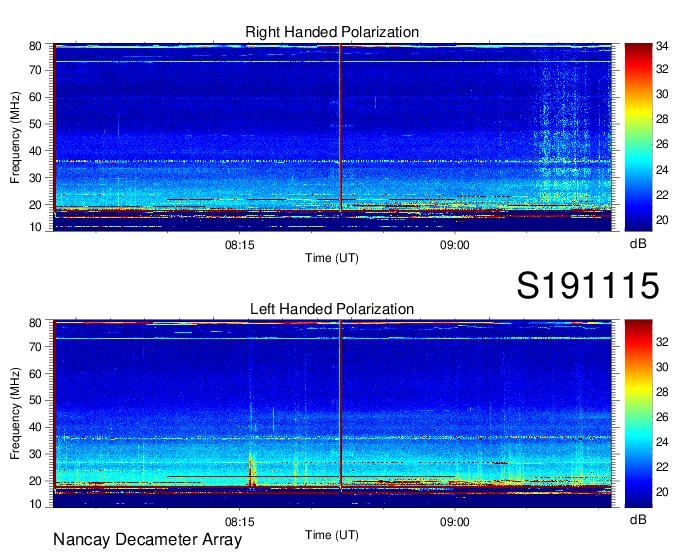Image resolution: width=680 pixels, height=552 pixels.
Task: Click the 28 value on upper color scale
Action: coord(662,119)
